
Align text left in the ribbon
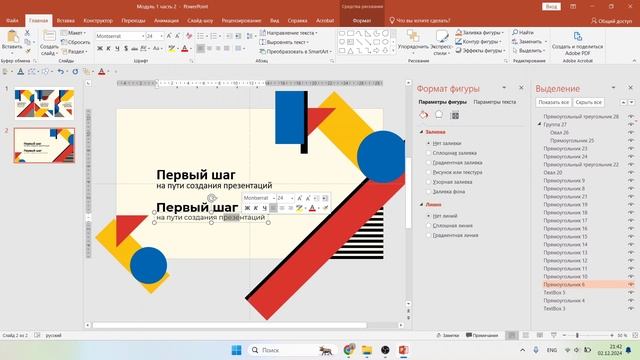[x=200, y=49]
